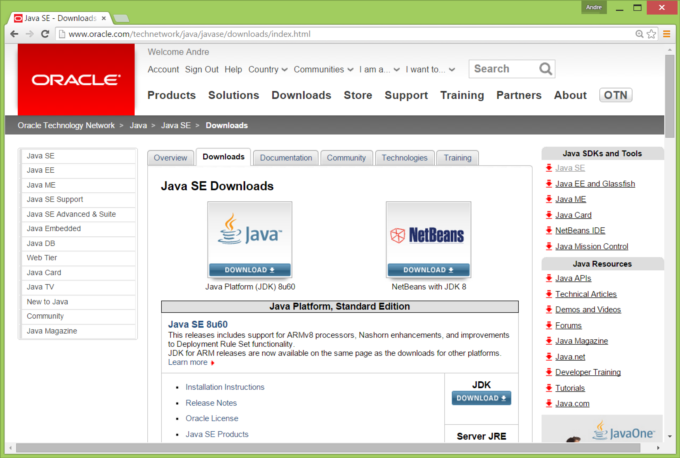Click the red arrow beside Java EE and Glassfish

click(549, 183)
